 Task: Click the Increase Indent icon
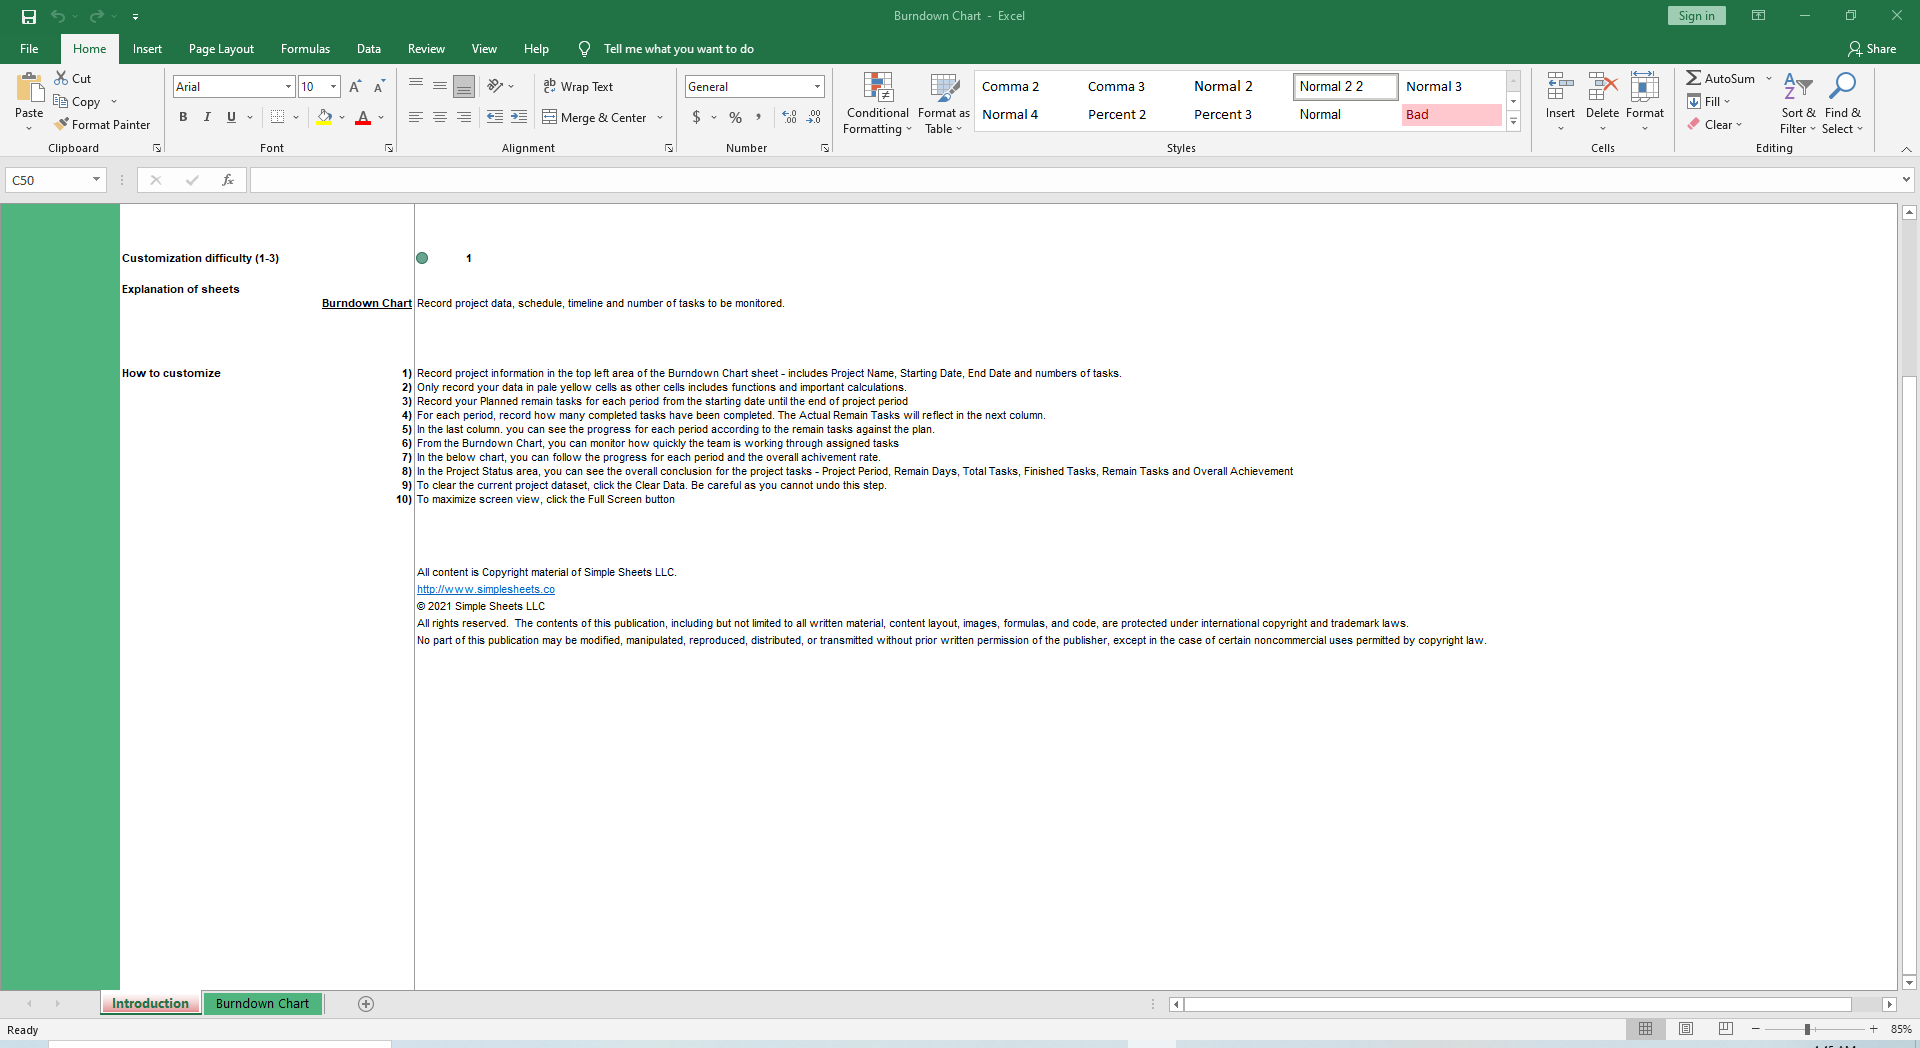519,117
